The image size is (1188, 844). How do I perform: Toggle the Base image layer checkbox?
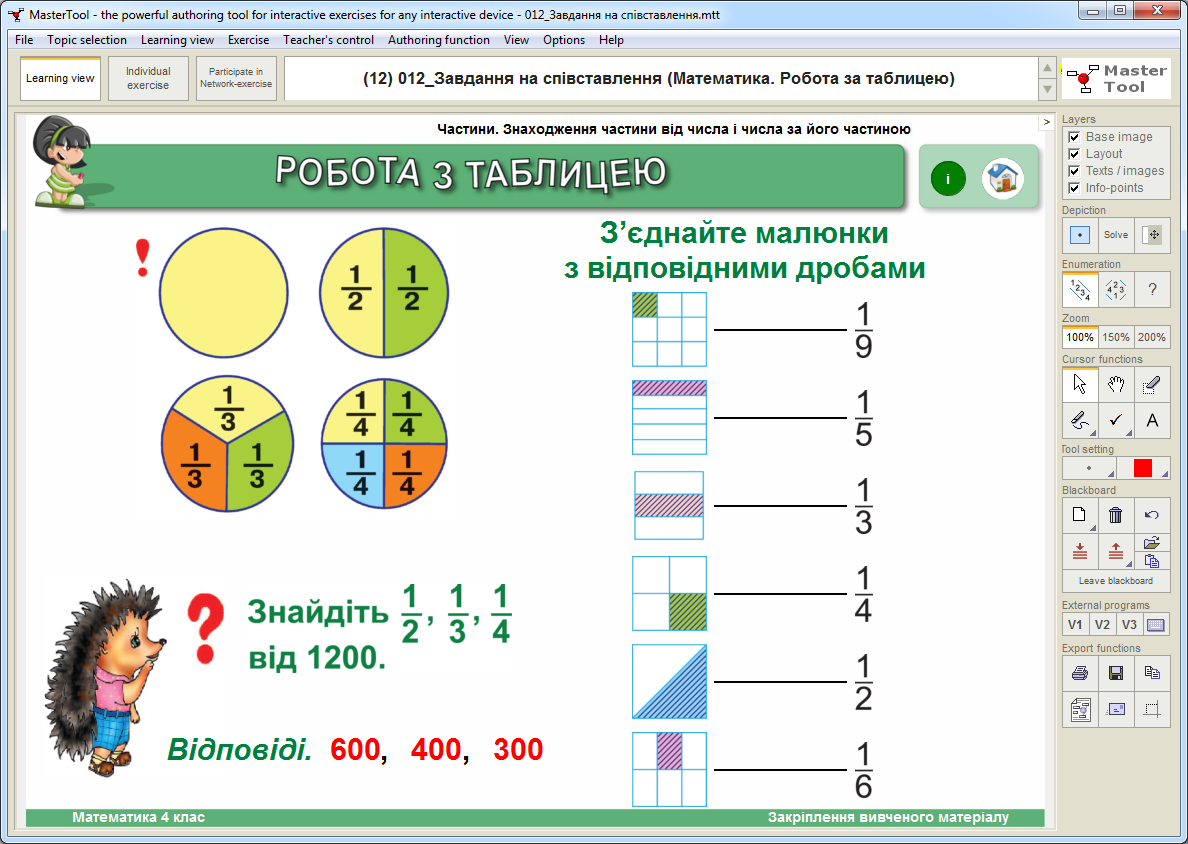tap(1074, 137)
